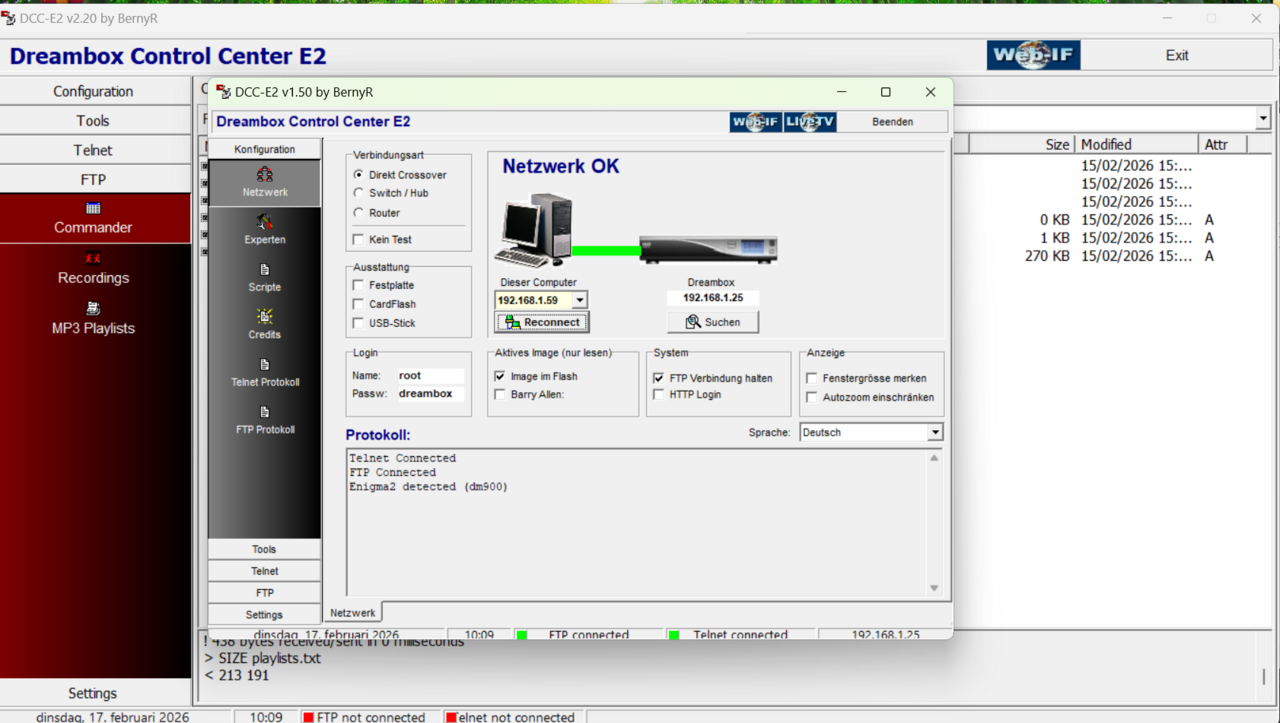Viewport: 1280px width, 723px height.
Task: Open the Tools section in the sidebar
Action: (x=264, y=548)
